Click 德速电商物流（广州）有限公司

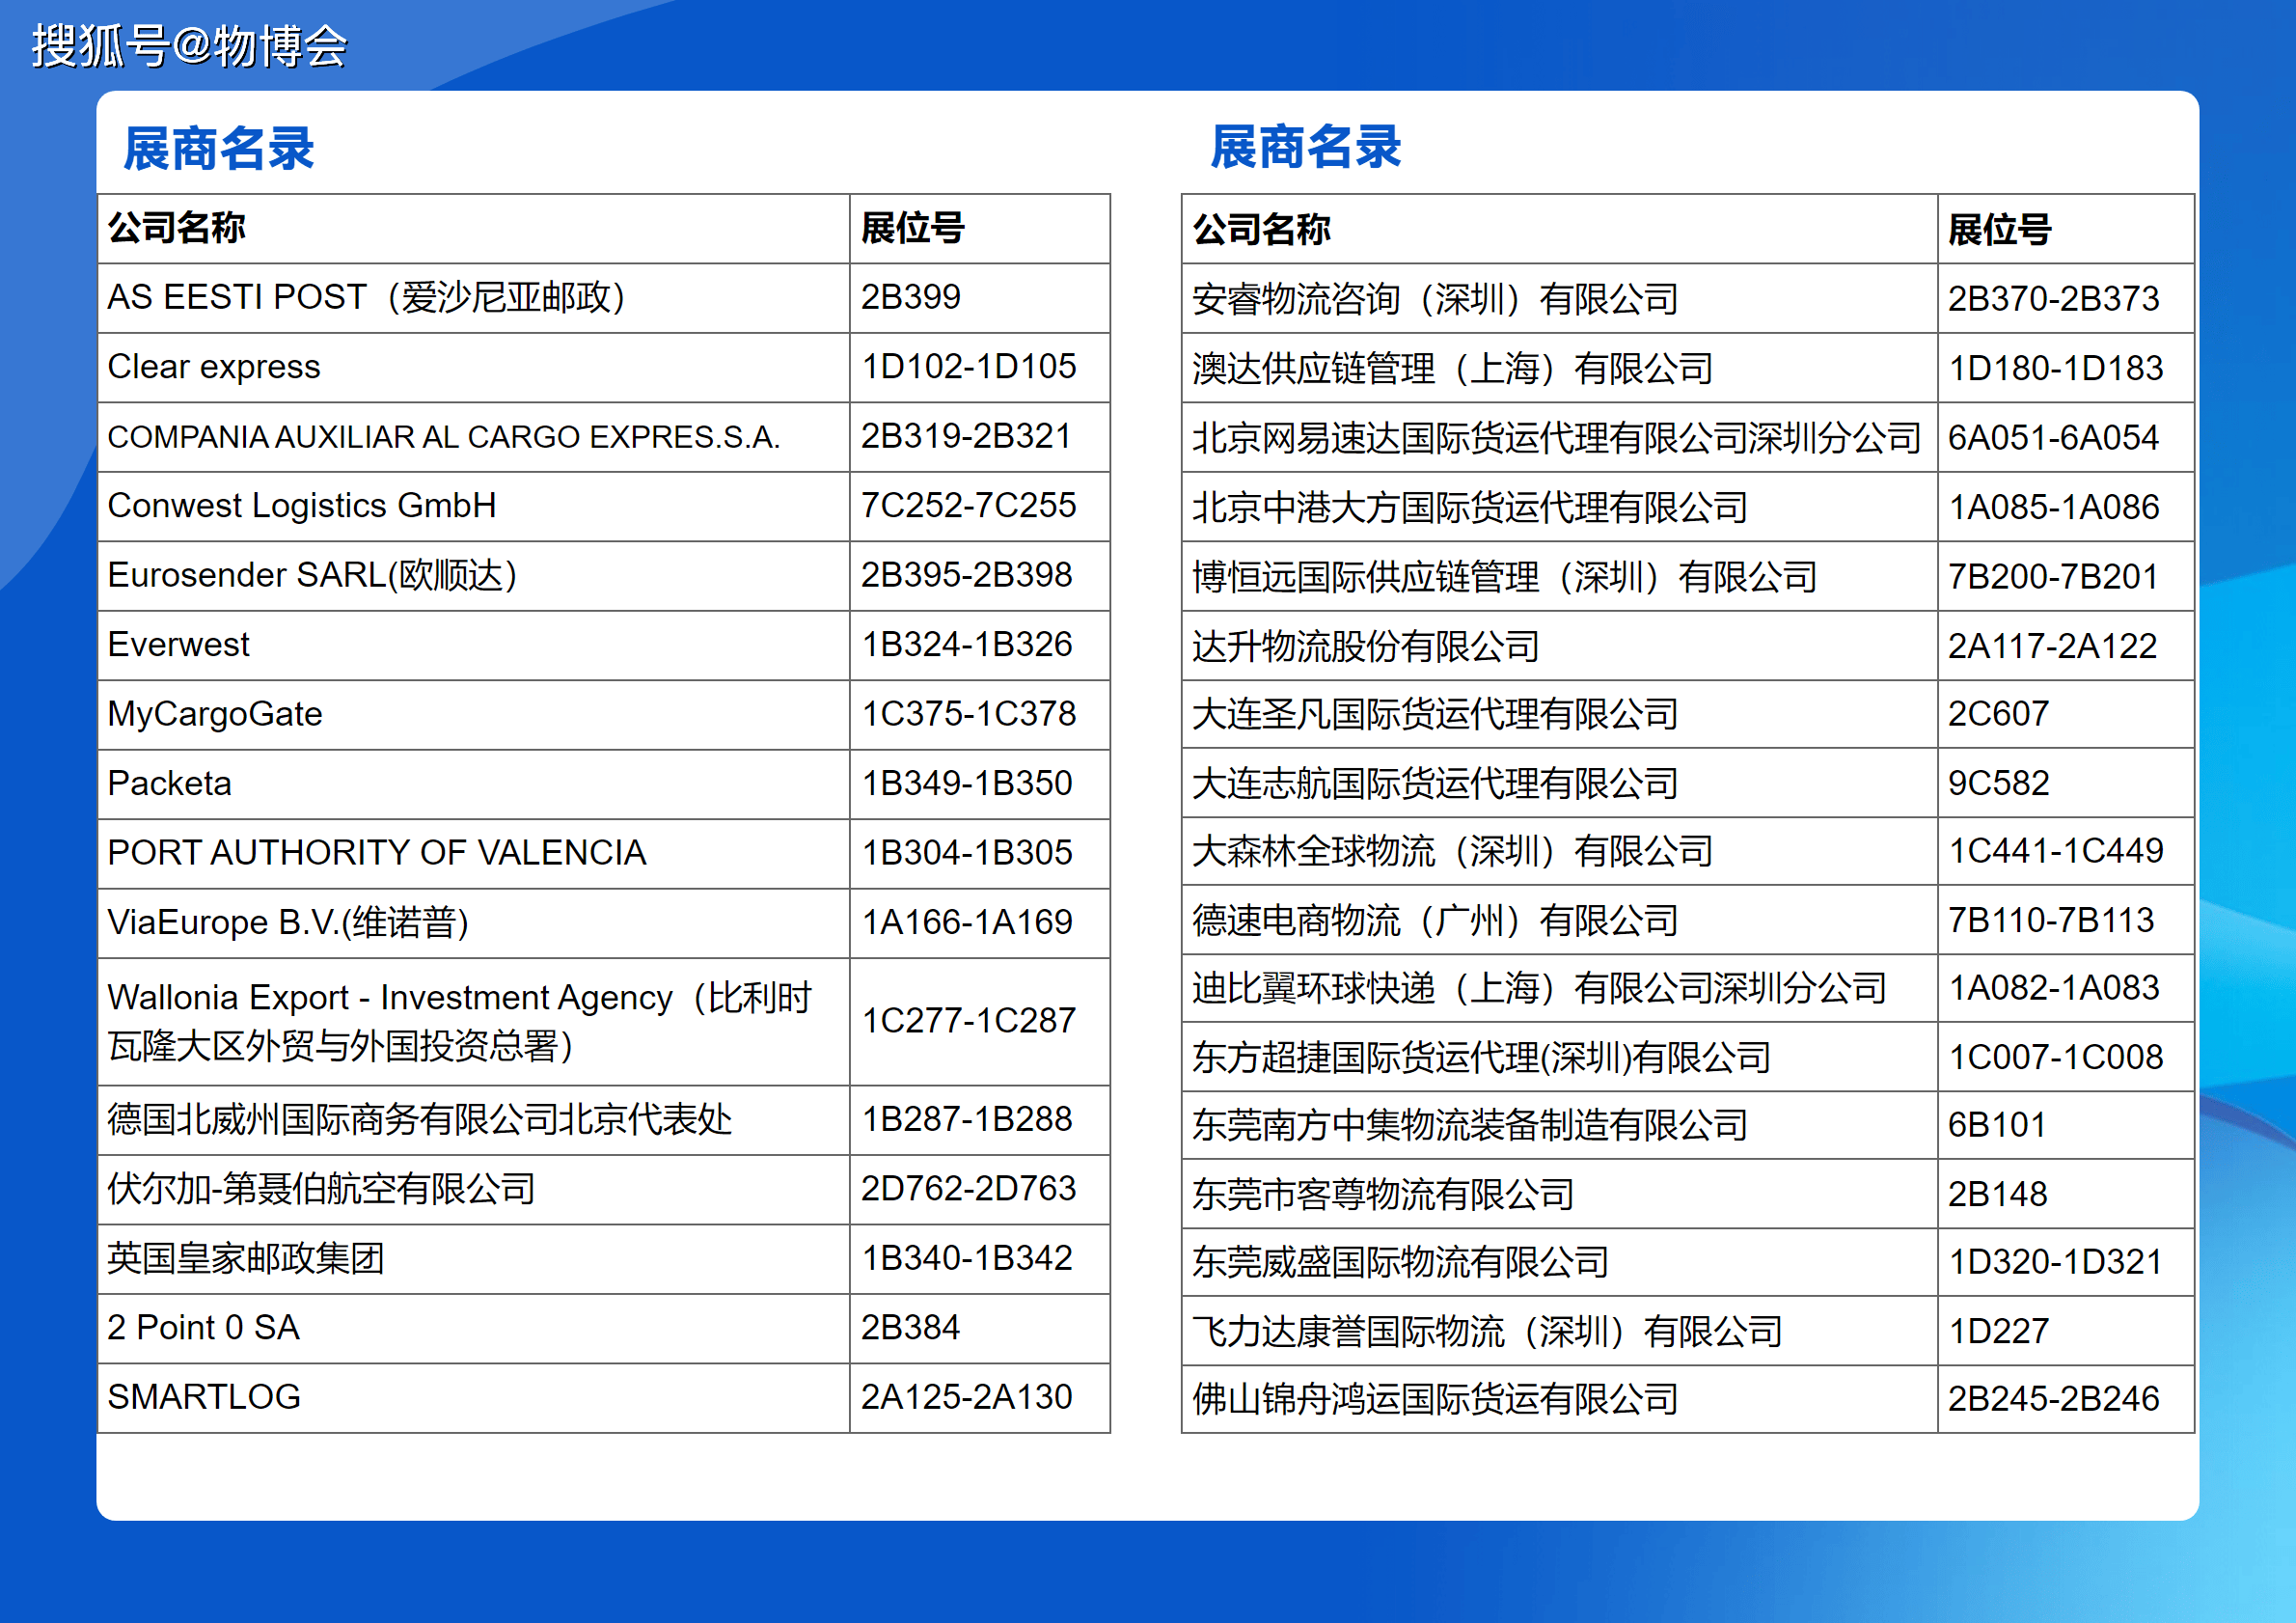(1435, 920)
